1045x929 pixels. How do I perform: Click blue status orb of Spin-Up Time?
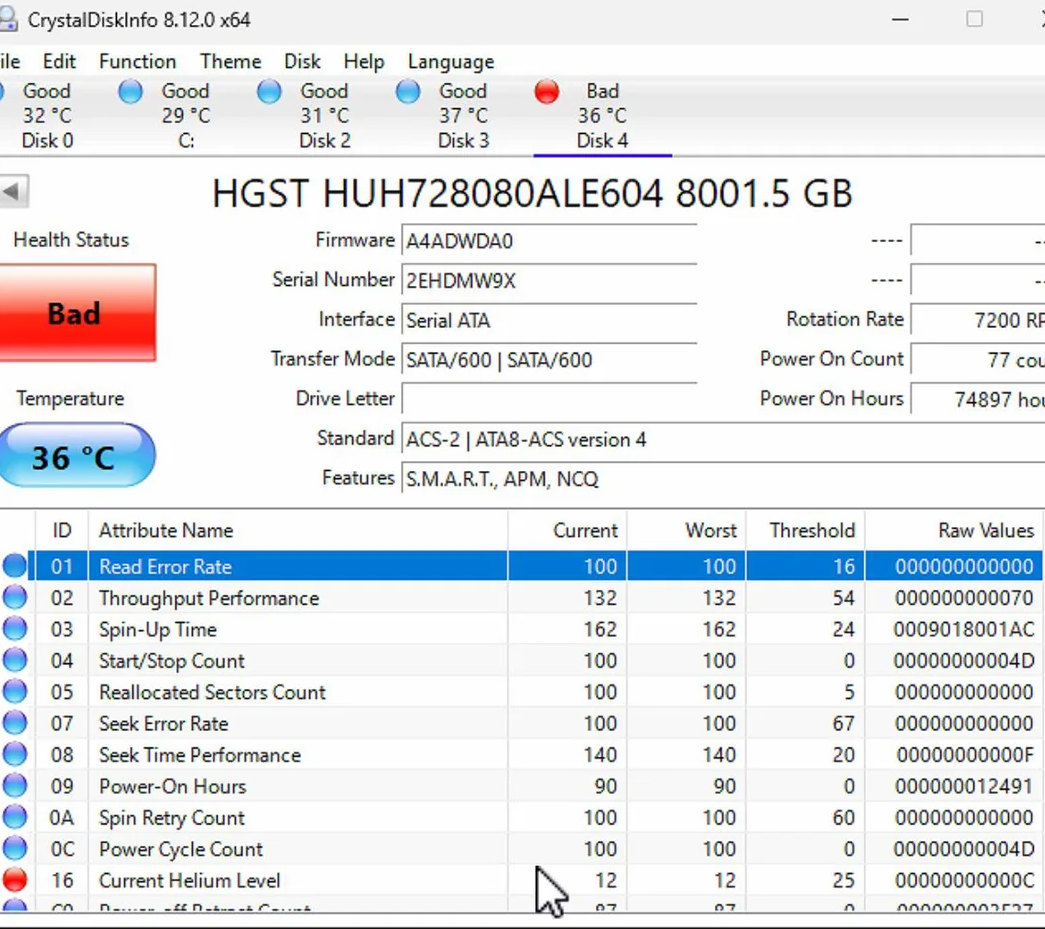pyautogui.click(x=15, y=628)
